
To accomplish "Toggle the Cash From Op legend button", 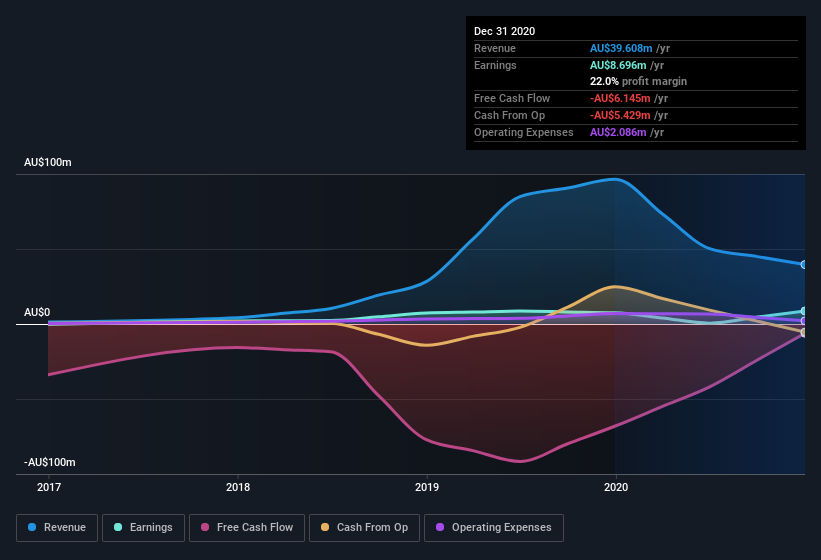I will point(364,528).
